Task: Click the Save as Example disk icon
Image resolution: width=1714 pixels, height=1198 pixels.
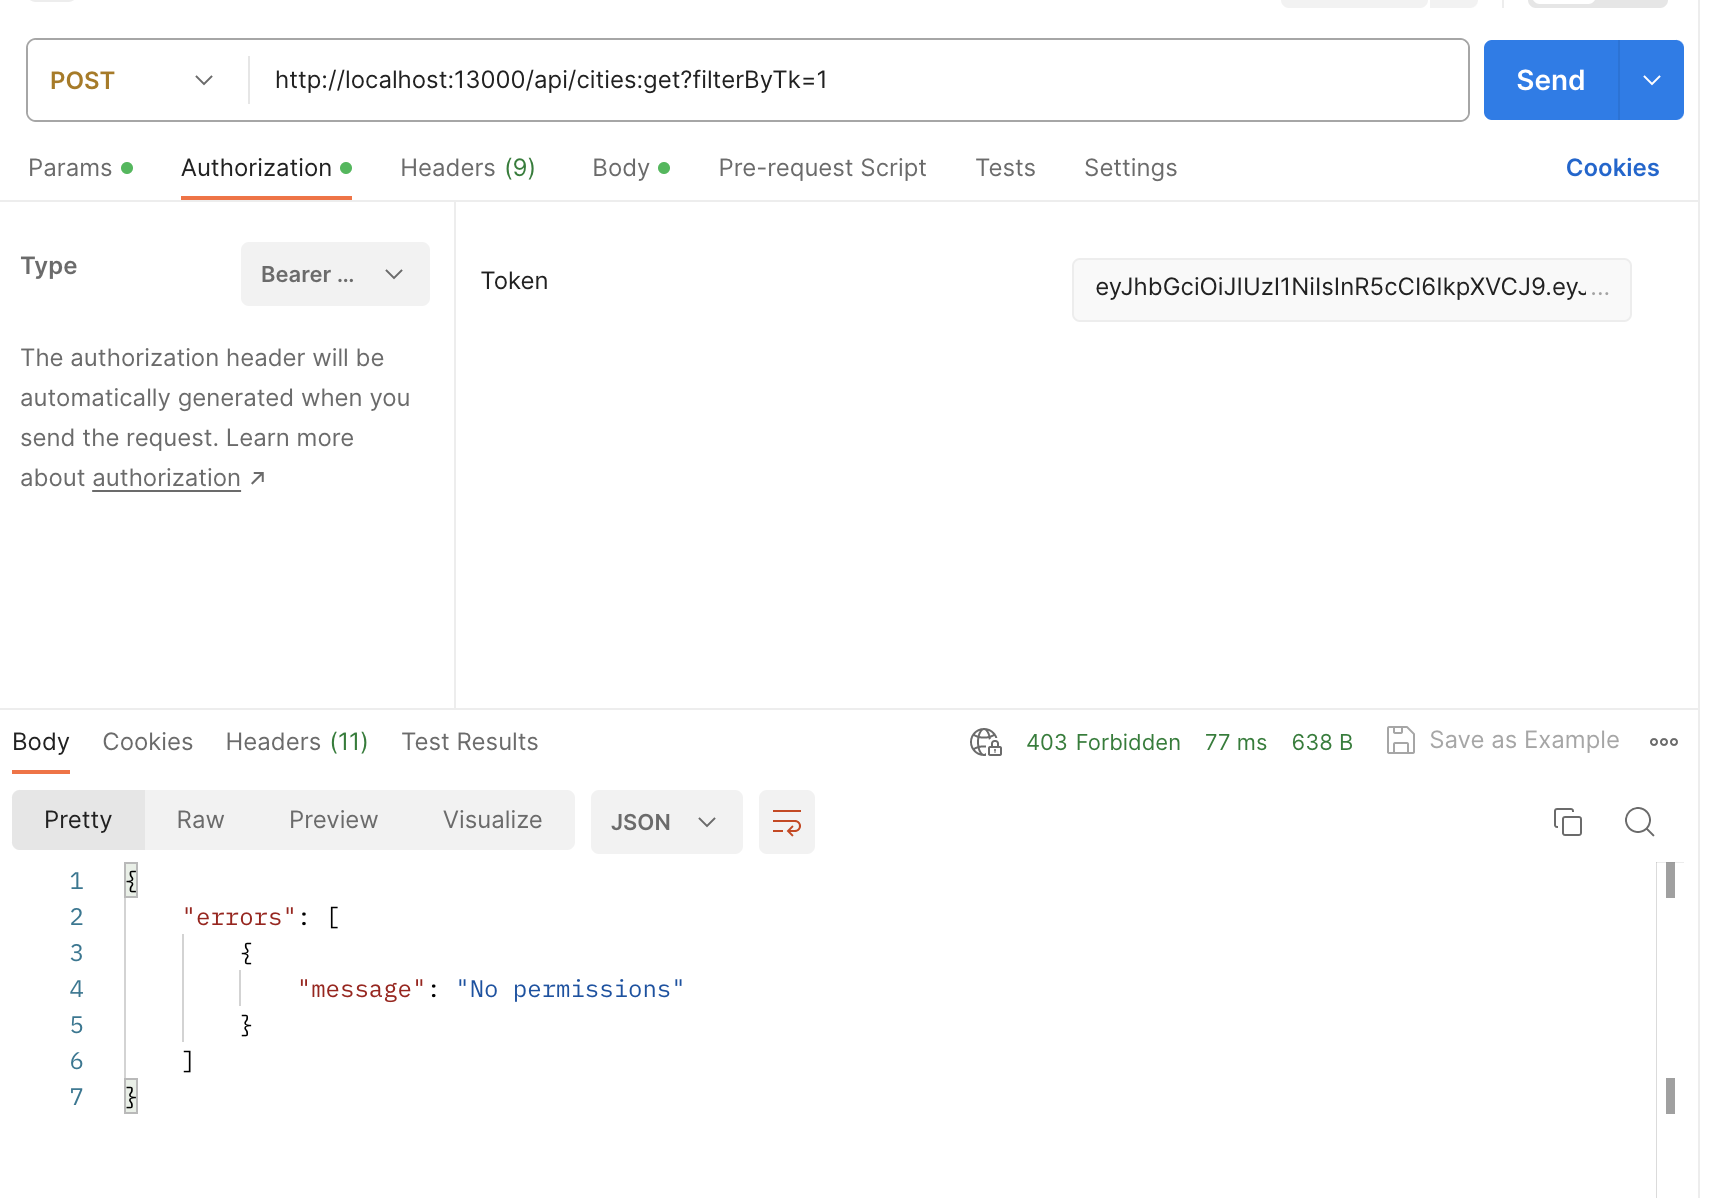Action: [1400, 740]
